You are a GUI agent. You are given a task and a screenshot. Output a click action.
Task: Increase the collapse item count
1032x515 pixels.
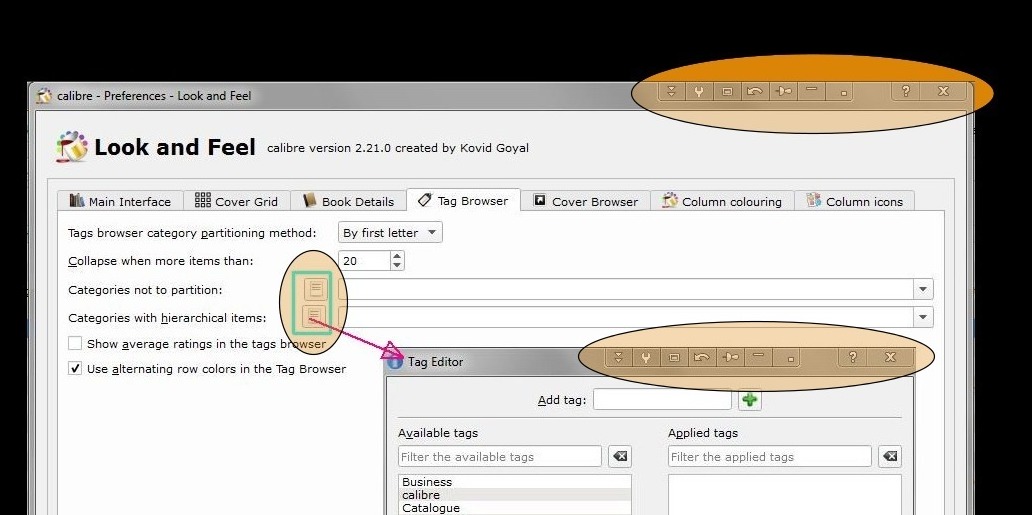(x=397, y=256)
